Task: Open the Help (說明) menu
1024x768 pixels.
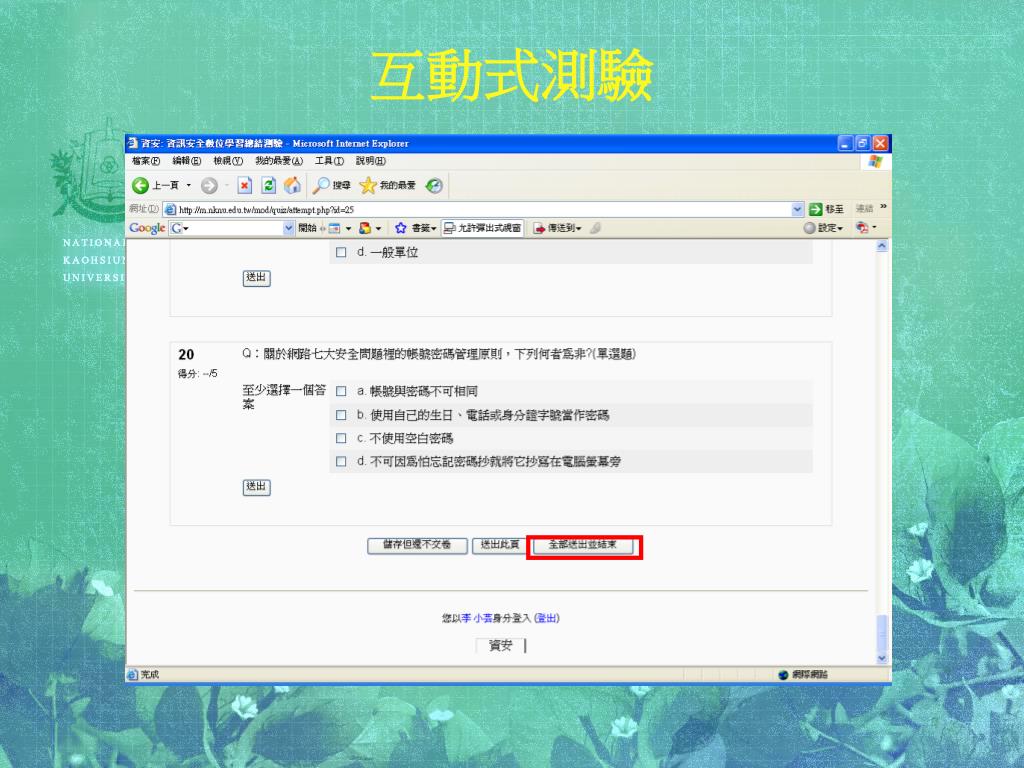Action: tap(370, 161)
